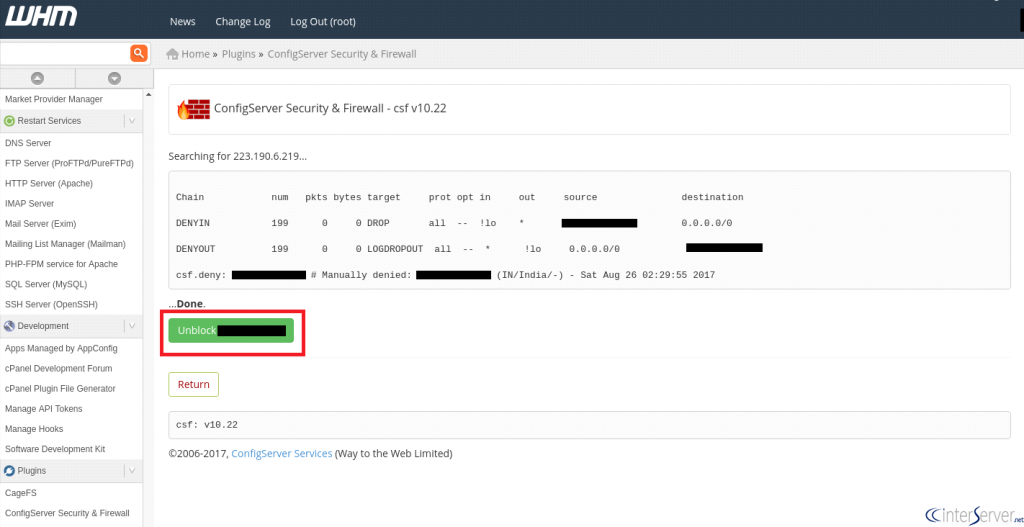Screen dimensions: 1024x527
Task: Open the ConfigServer Services link
Action: coord(281,453)
